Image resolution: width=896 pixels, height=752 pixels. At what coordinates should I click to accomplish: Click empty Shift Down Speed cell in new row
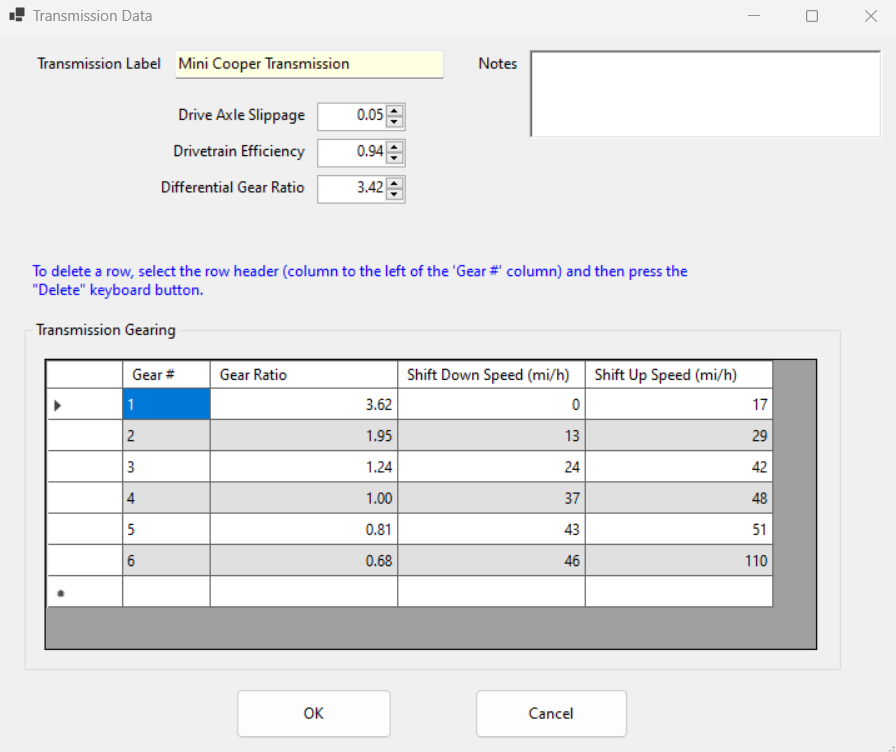pyautogui.click(x=491, y=591)
